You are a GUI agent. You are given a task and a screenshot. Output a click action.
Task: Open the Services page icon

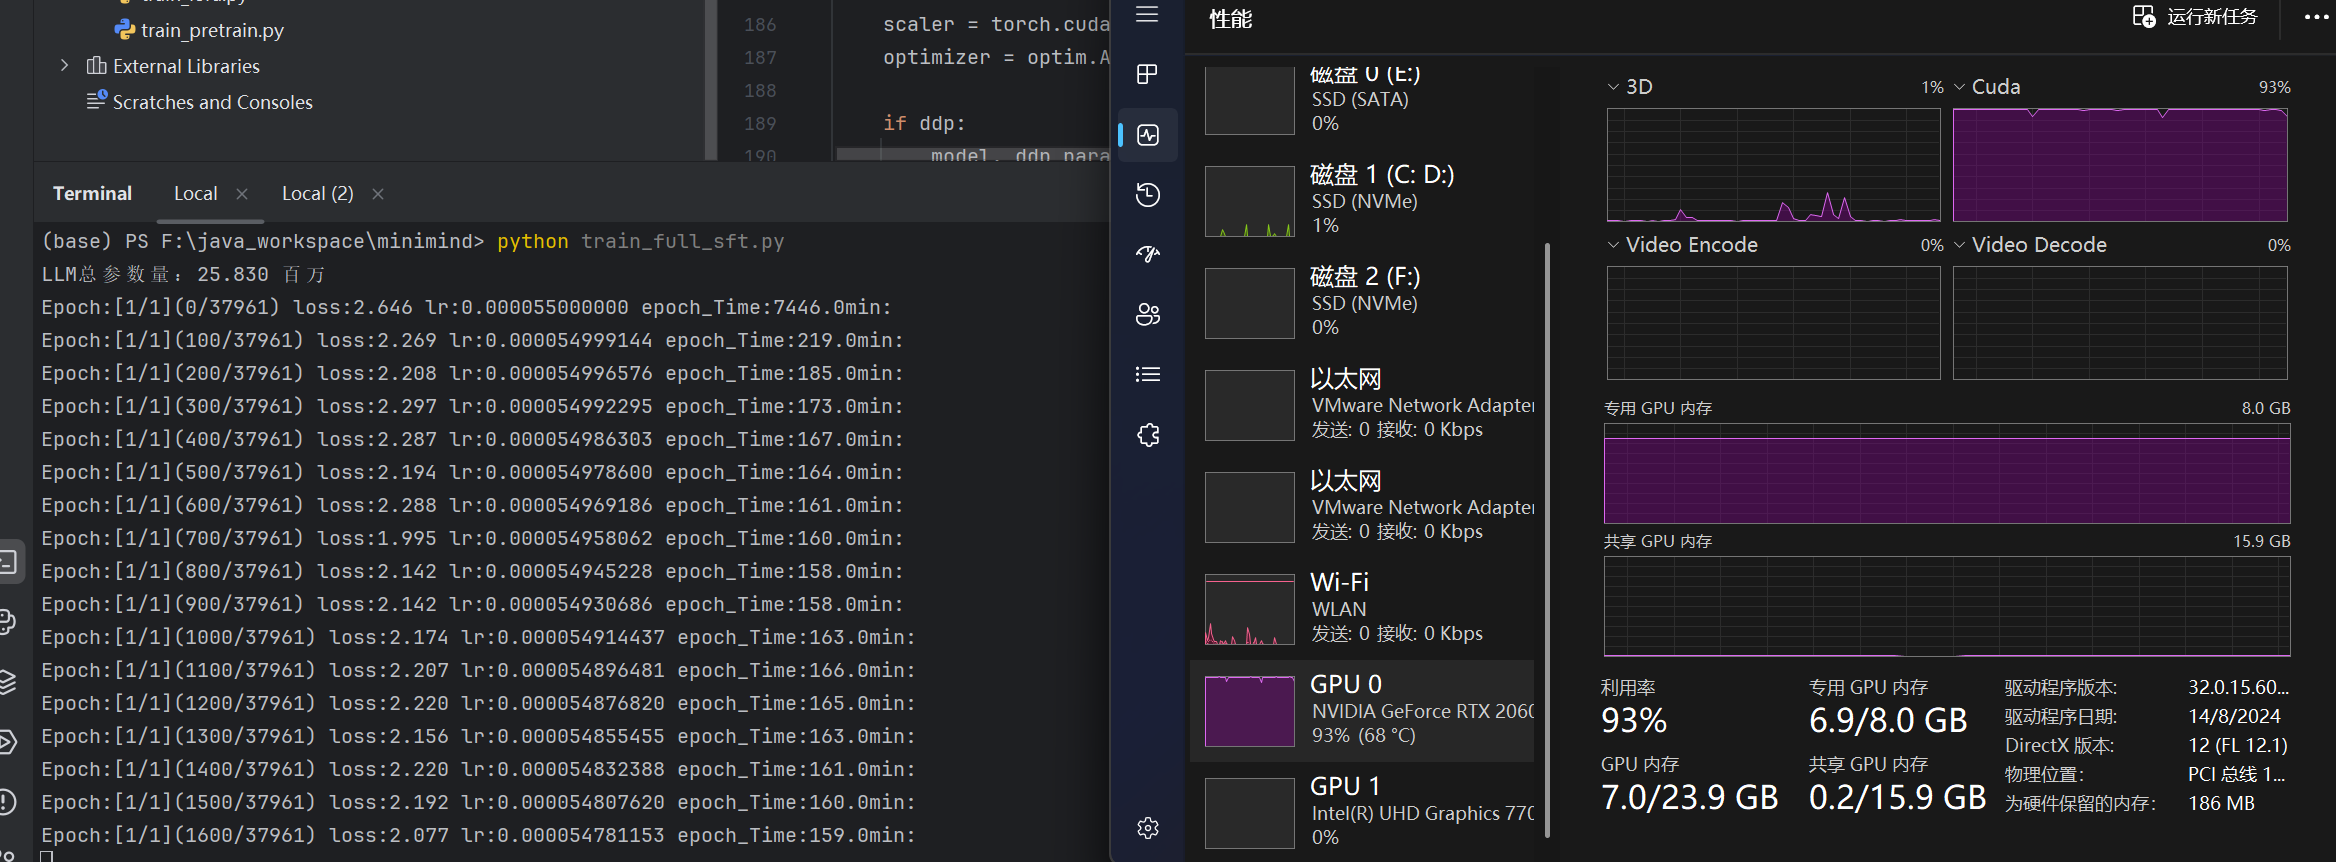click(x=1147, y=435)
